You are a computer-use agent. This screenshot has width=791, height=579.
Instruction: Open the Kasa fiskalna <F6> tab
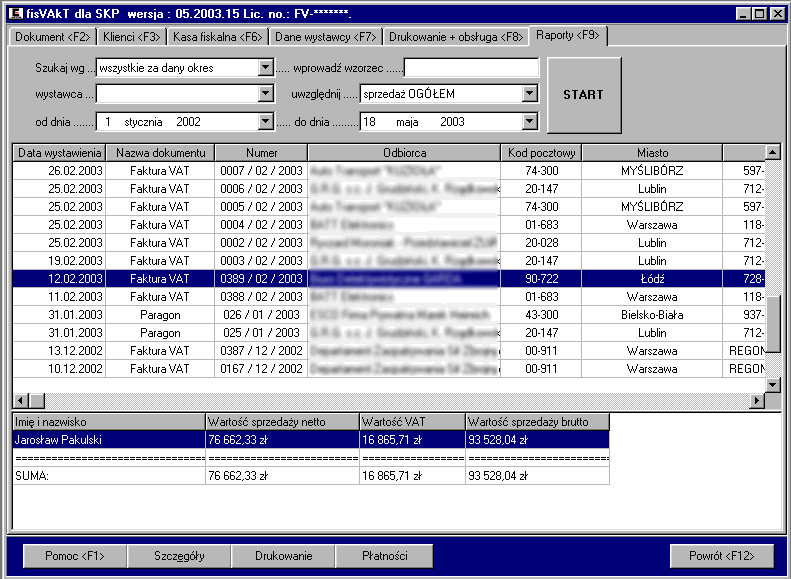tap(217, 36)
